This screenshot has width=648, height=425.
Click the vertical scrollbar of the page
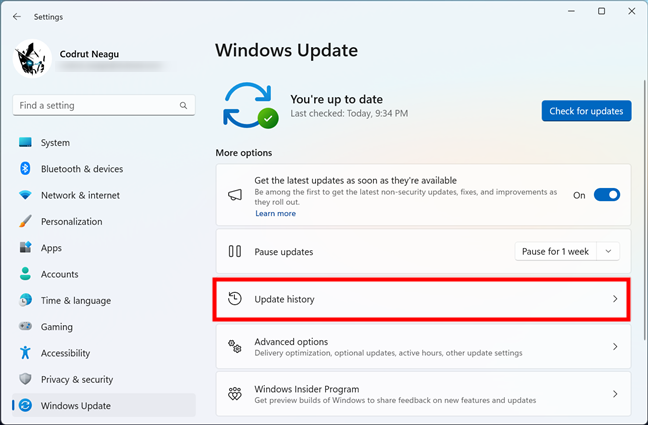click(645, 210)
